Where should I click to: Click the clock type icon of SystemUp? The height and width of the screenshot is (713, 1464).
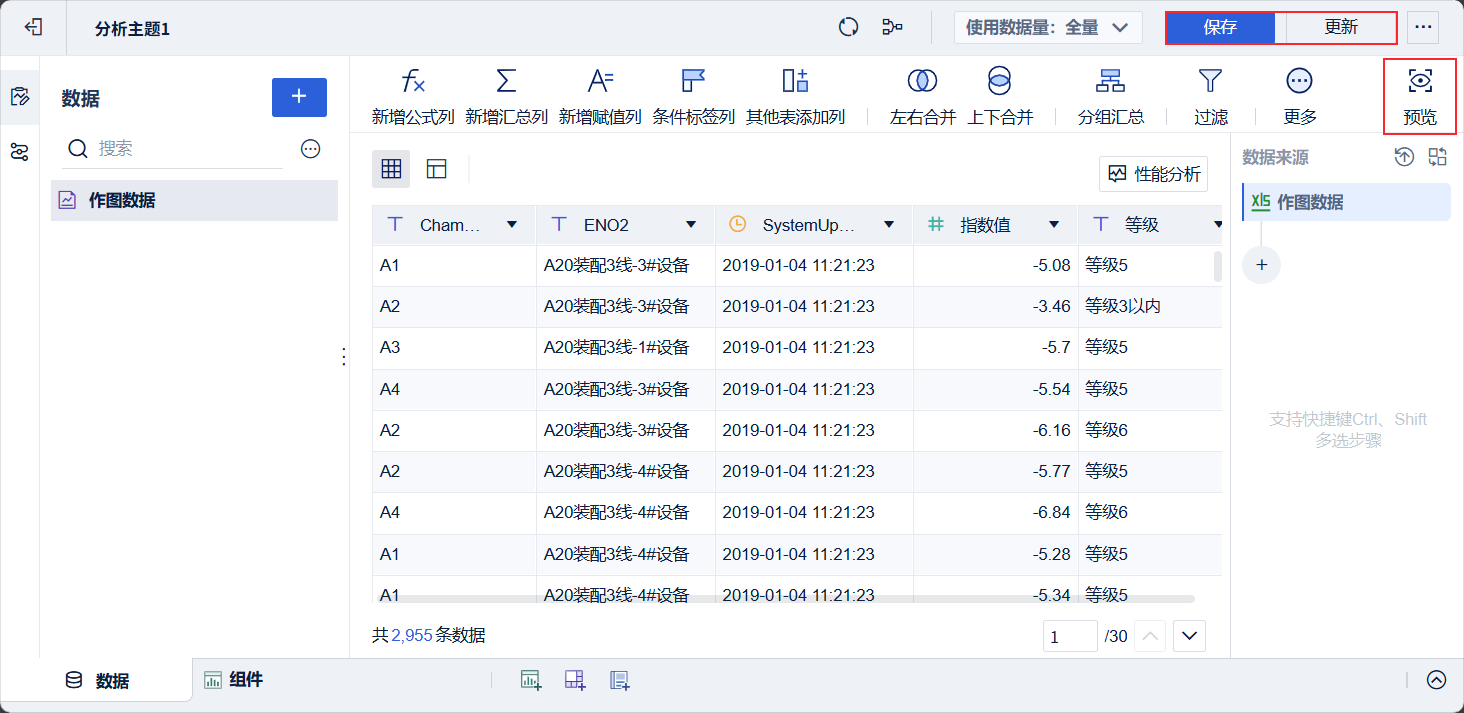coord(738,225)
